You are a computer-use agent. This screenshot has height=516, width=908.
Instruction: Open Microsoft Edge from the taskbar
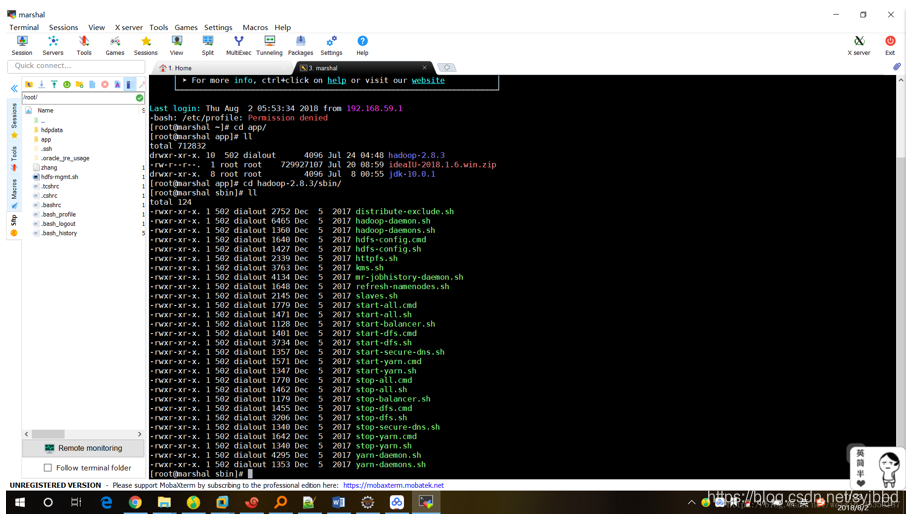point(106,502)
